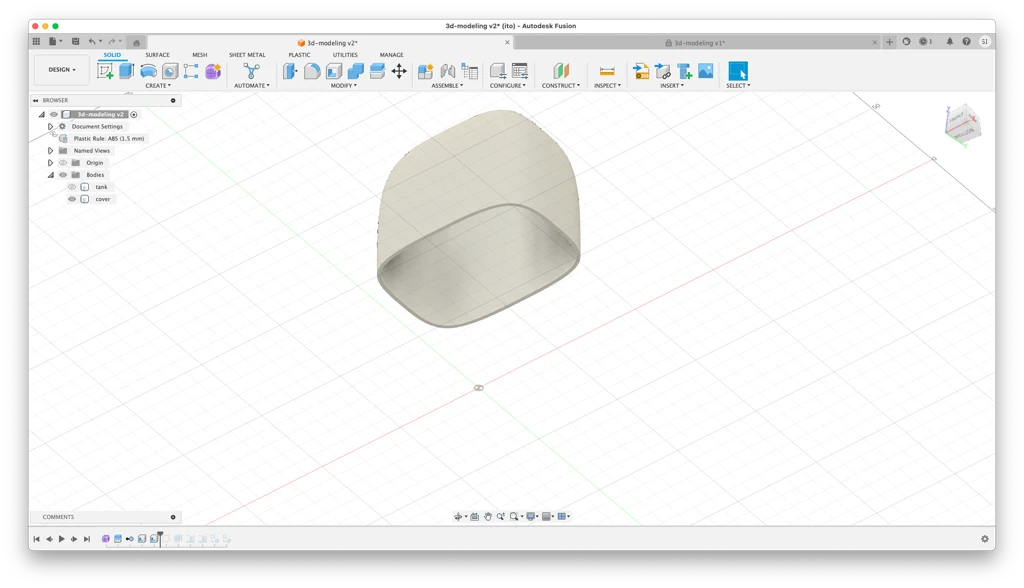Toggle visibility of the Origin folder

tap(63, 163)
